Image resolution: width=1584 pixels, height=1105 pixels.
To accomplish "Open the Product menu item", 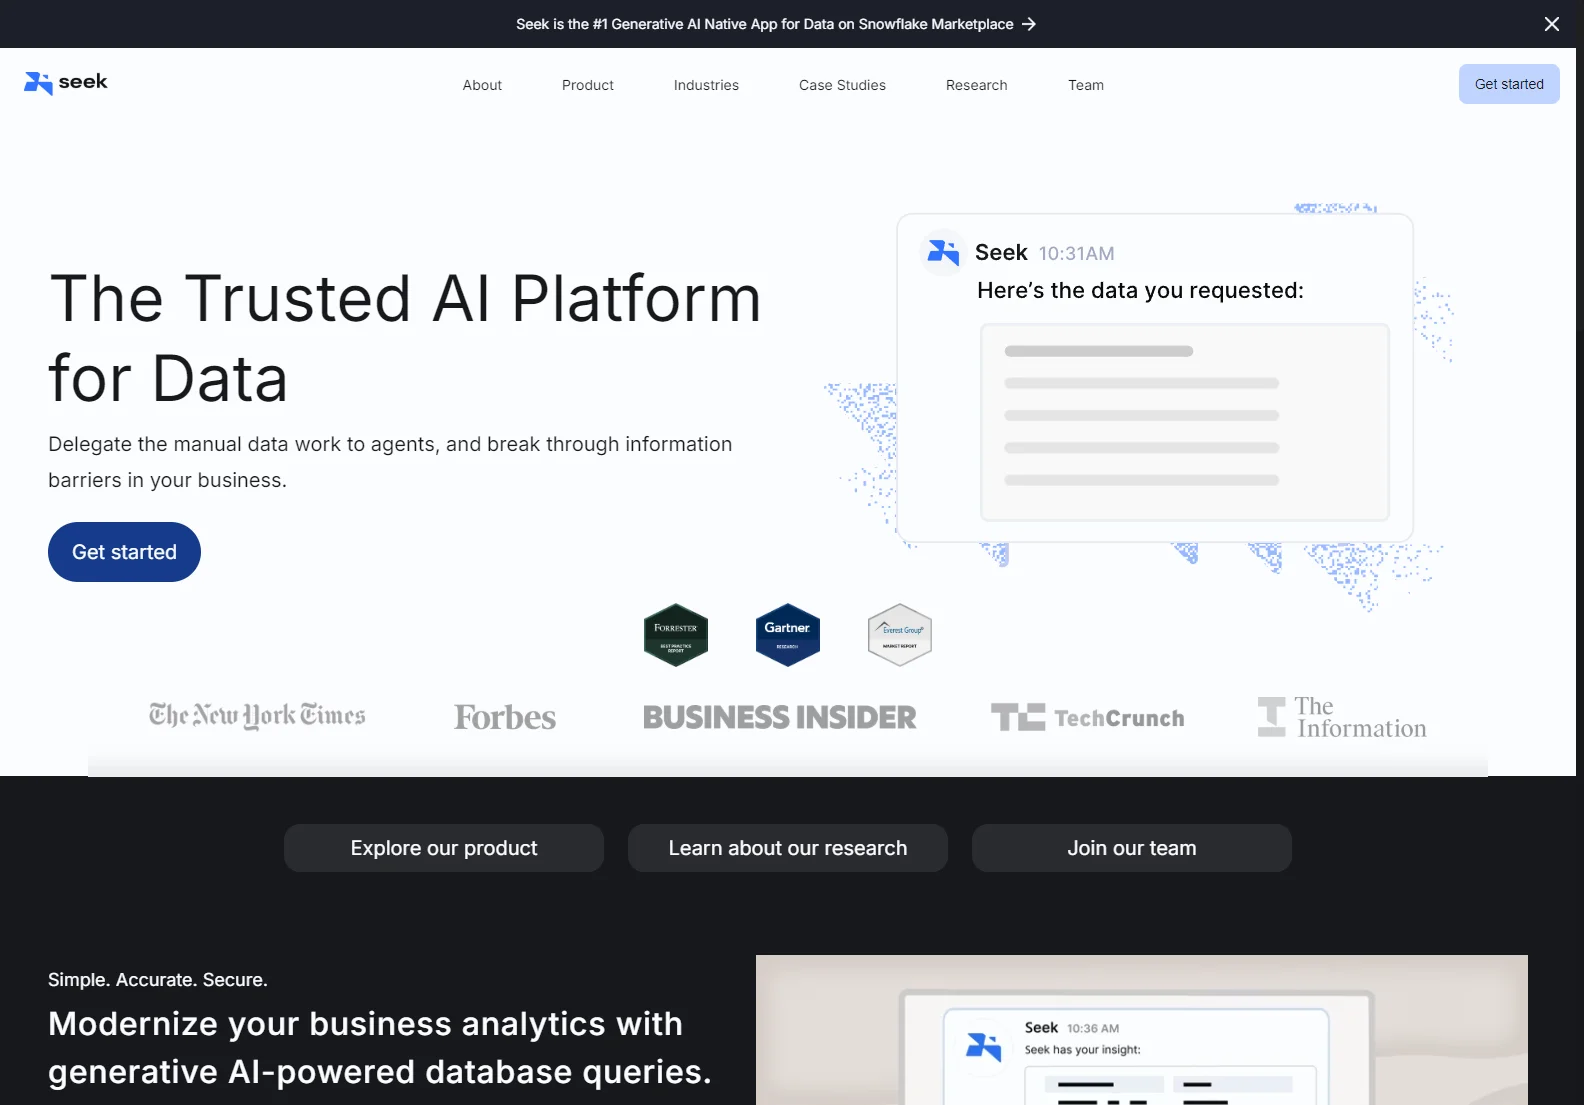I will click(x=588, y=85).
